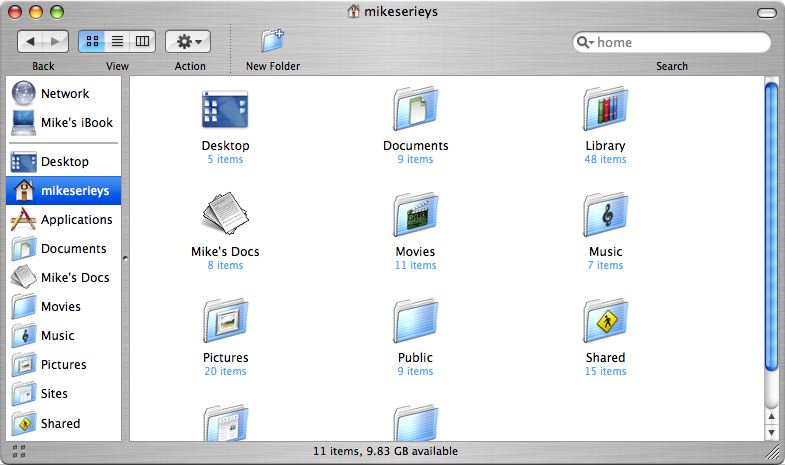Click the toolbar toggle pill button

tap(764, 12)
